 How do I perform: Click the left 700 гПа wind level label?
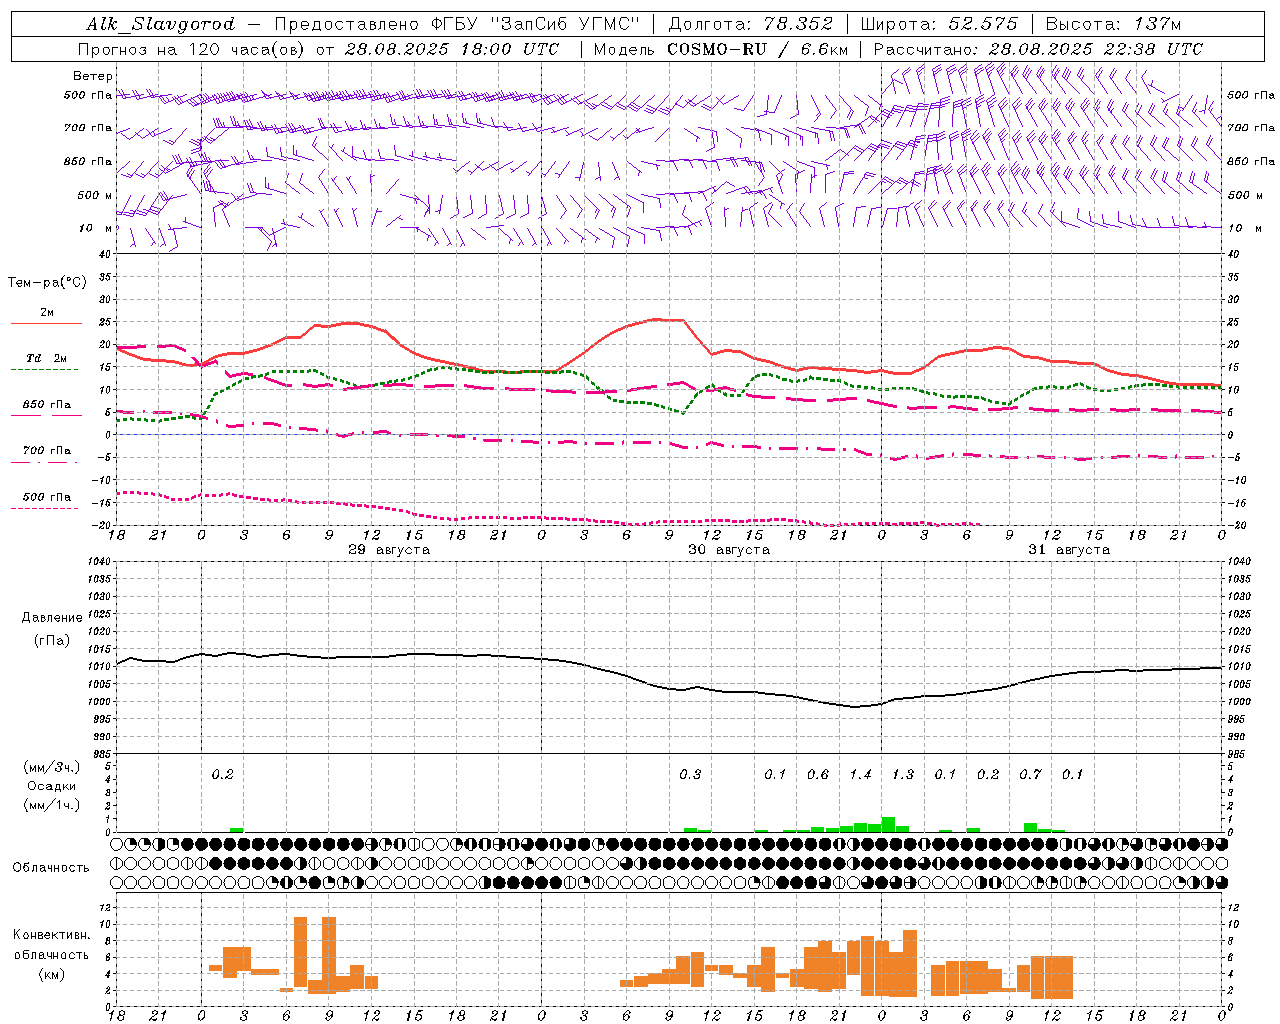tap(88, 128)
